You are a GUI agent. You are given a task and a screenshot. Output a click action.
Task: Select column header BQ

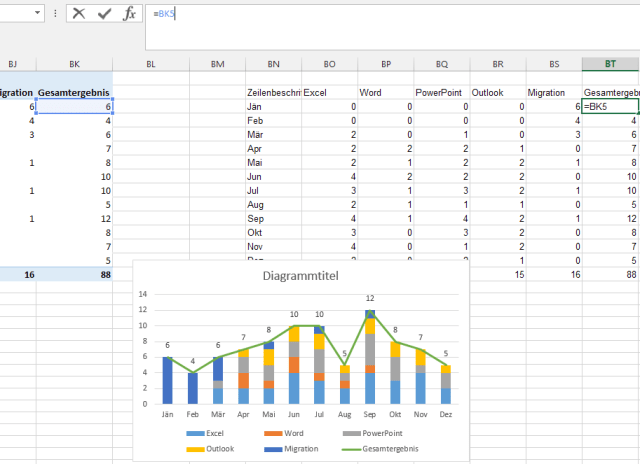point(442,64)
